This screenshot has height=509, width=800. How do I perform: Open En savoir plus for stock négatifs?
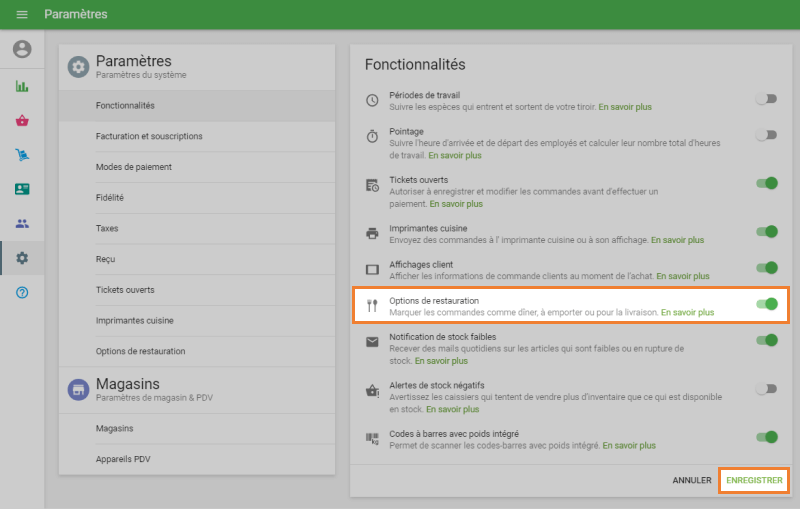click(x=453, y=410)
